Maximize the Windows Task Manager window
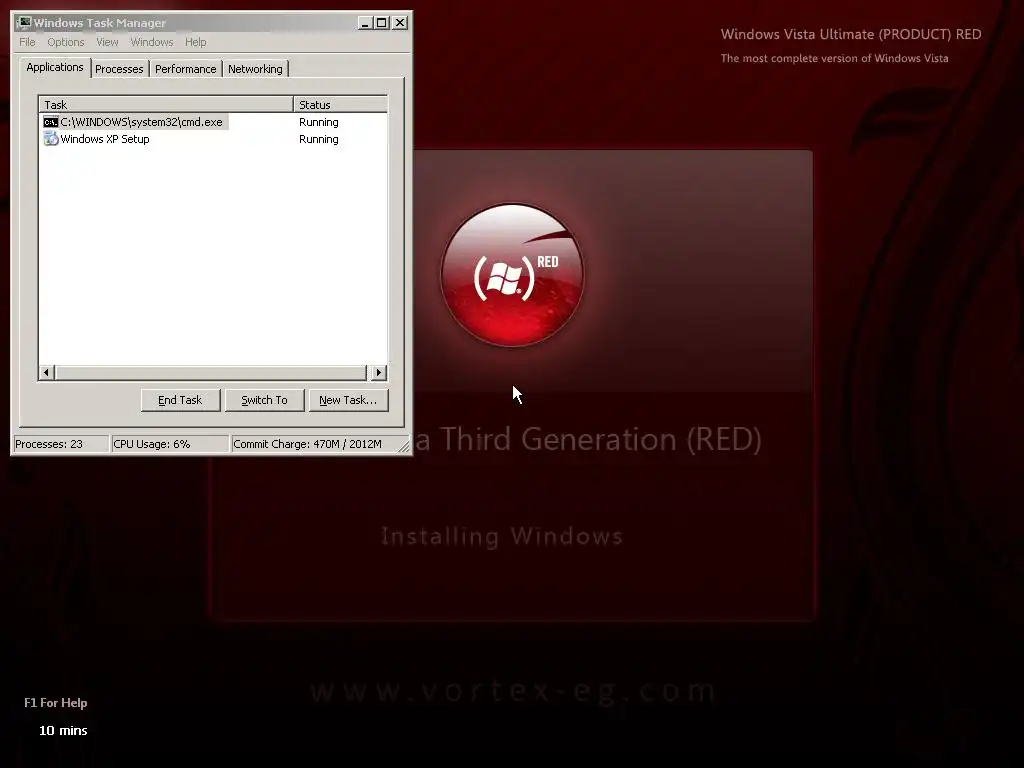1024x768 pixels. click(382, 23)
